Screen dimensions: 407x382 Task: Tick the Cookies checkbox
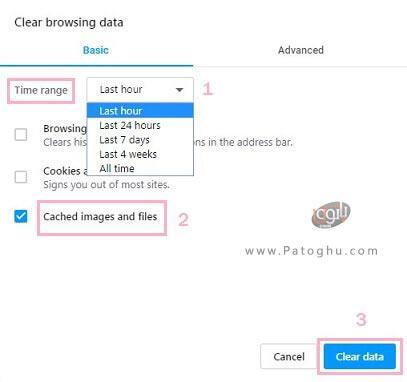tap(21, 177)
